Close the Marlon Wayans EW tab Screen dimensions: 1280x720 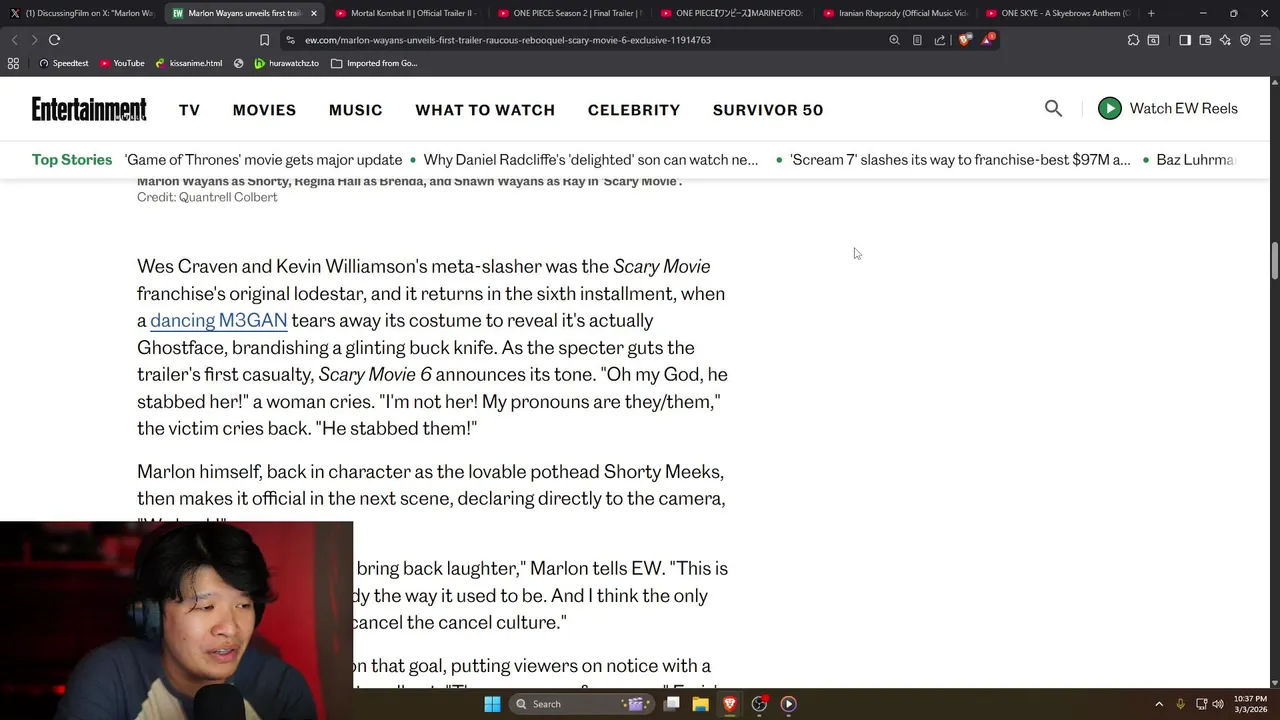314,13
